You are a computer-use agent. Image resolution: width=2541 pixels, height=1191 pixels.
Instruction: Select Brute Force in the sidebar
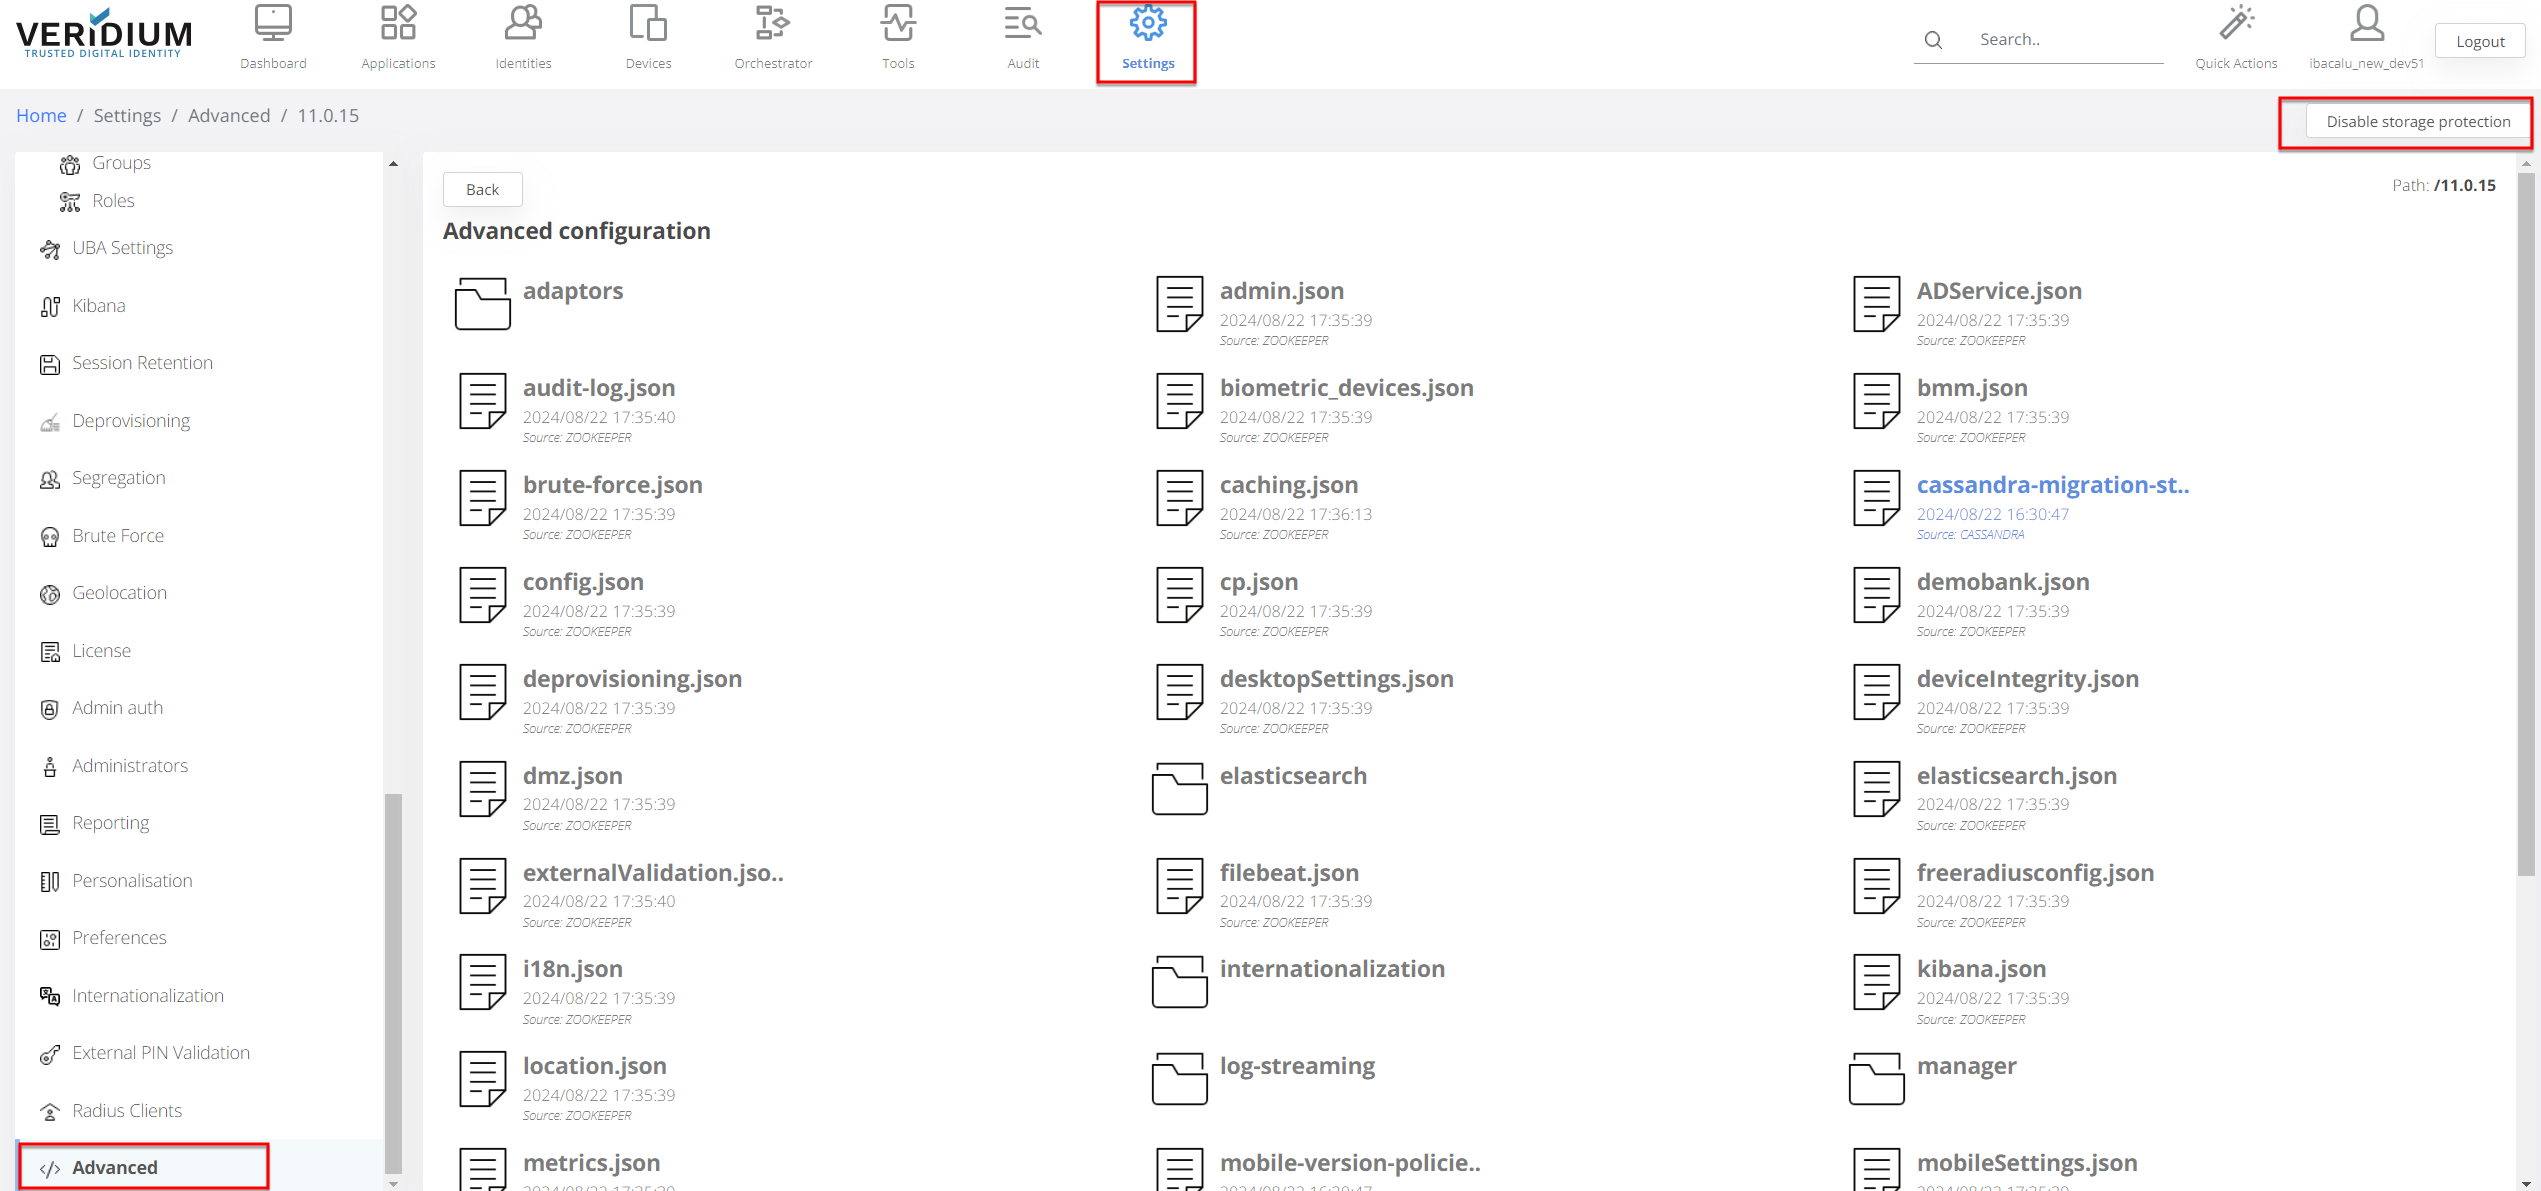[x=118, y=536]
